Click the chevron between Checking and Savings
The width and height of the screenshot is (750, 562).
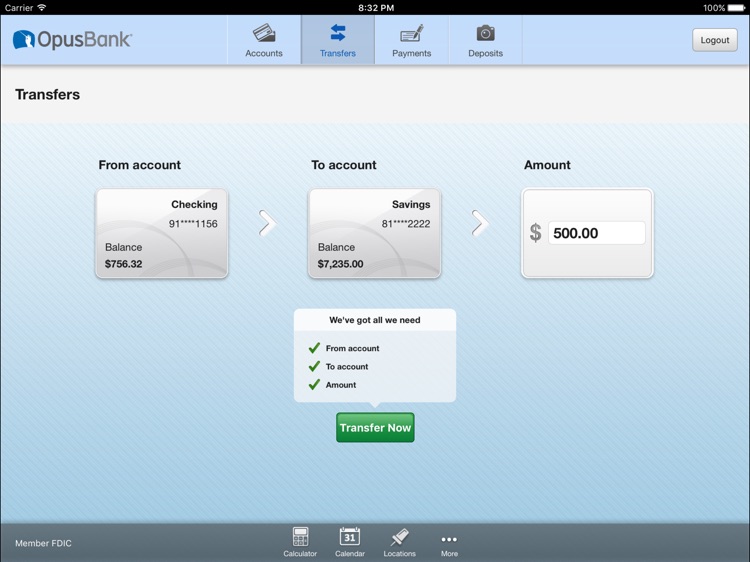(x=267, y=223)
